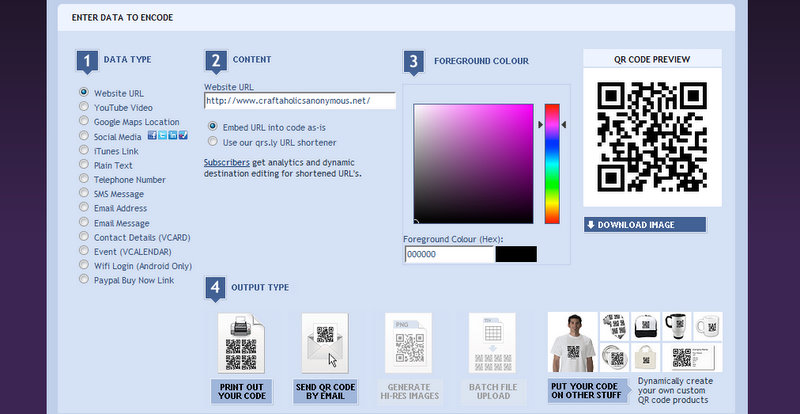This screenshot has width=800, height=414.
Task: Pick the Email Message data type
Action: [x=84, y=222]
